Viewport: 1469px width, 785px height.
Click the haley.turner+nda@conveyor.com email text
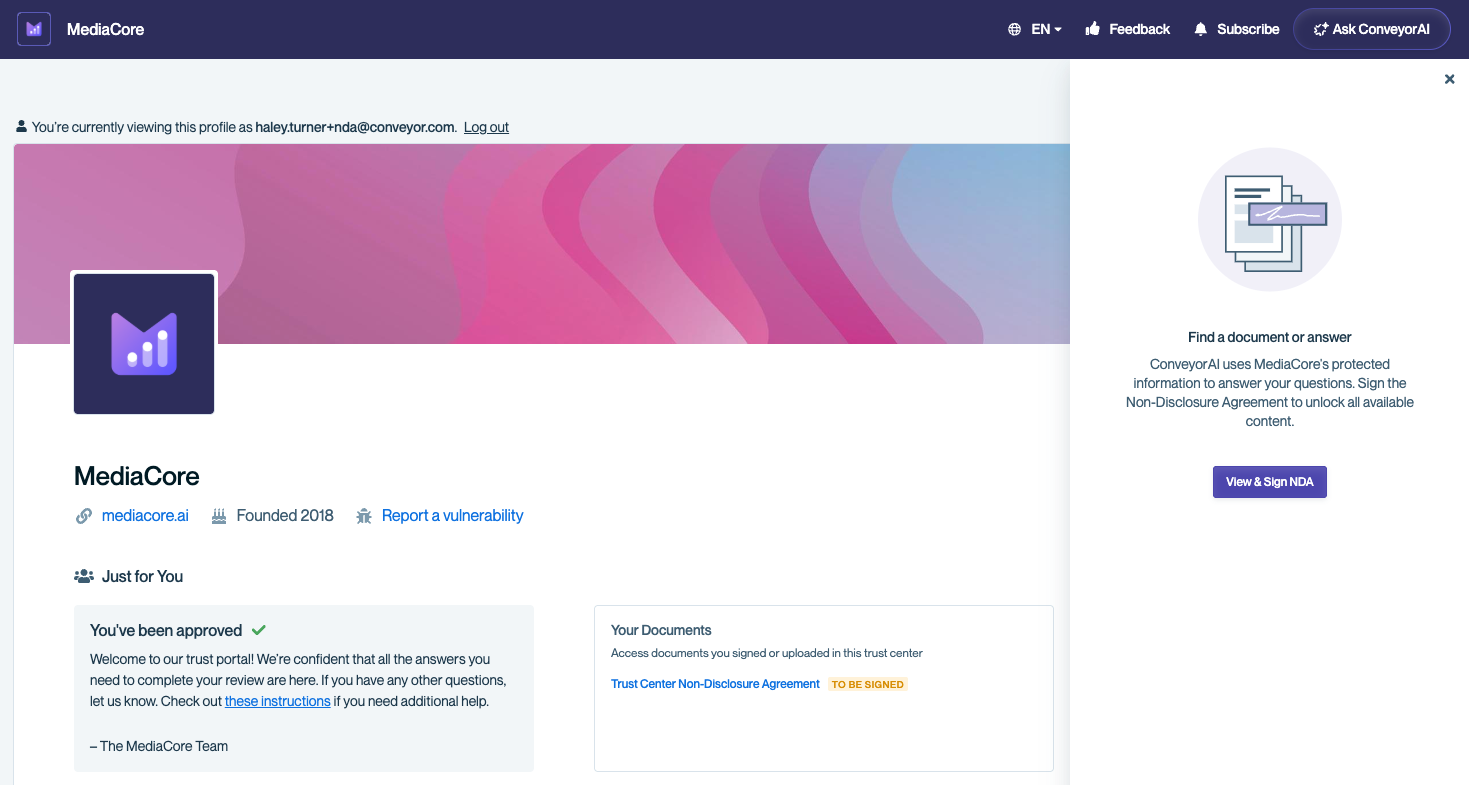(356, 127)
